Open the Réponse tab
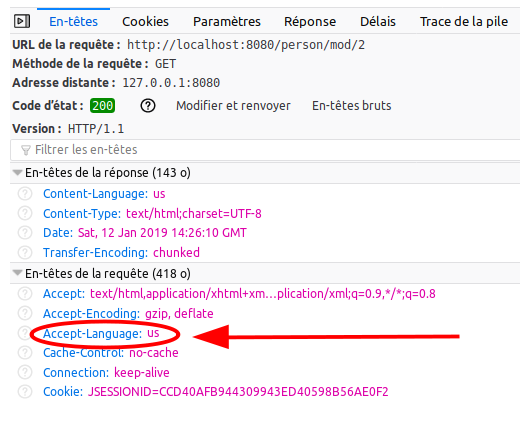The width and height of the screenshot is (529, 423). tap(310, 22)
